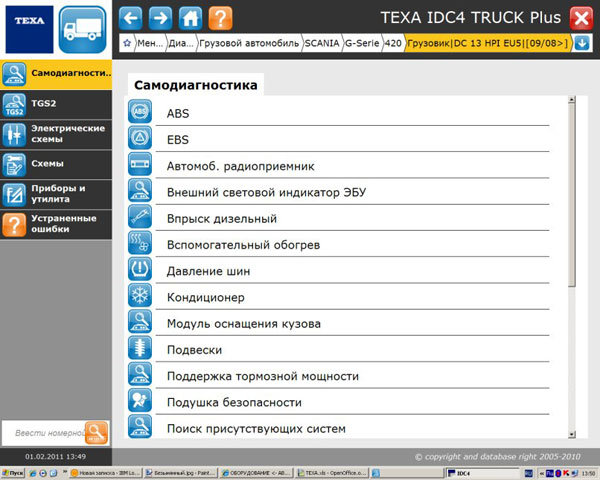Click icon beside Модуль оснащения кузова
Image resolution: width=600 pixels, height=480 pixels.
pyautogui.click(x=140, y=322)
